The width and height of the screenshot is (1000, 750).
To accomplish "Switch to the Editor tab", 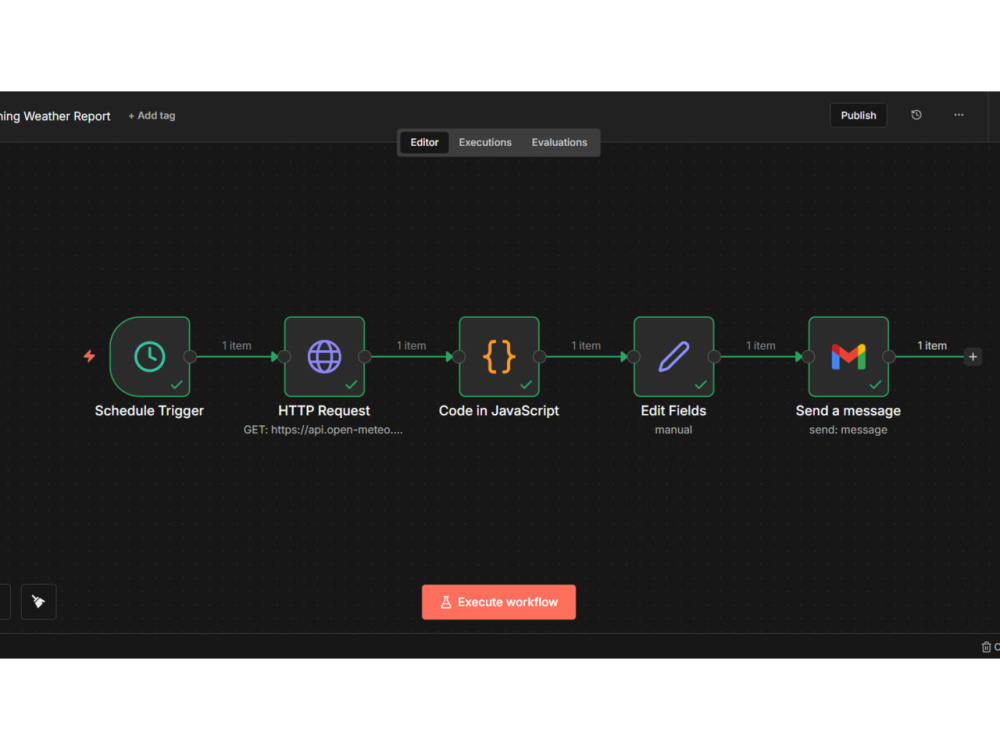I will pos(424,142).
